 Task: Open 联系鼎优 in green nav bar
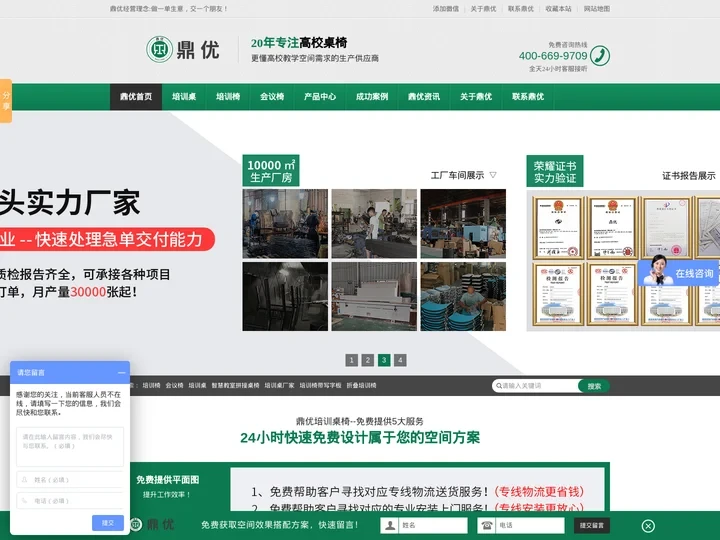(528, 96)
